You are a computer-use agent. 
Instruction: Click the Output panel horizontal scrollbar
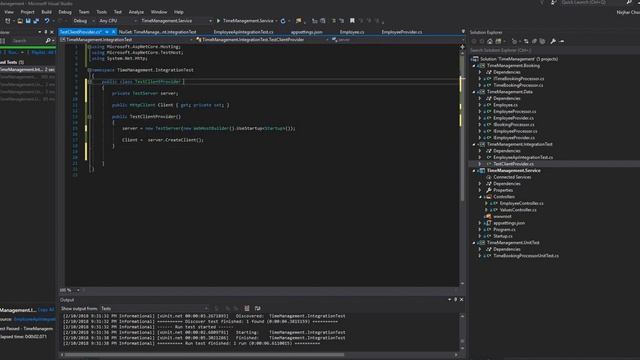click(204, 355)
